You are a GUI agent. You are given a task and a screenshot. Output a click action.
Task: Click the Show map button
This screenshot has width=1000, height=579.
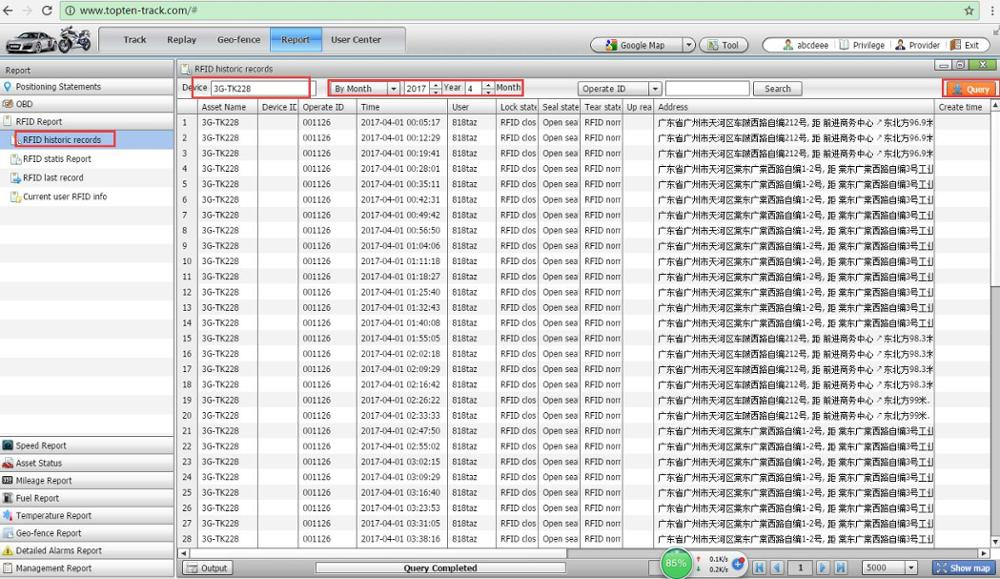(x=963, y=568)
